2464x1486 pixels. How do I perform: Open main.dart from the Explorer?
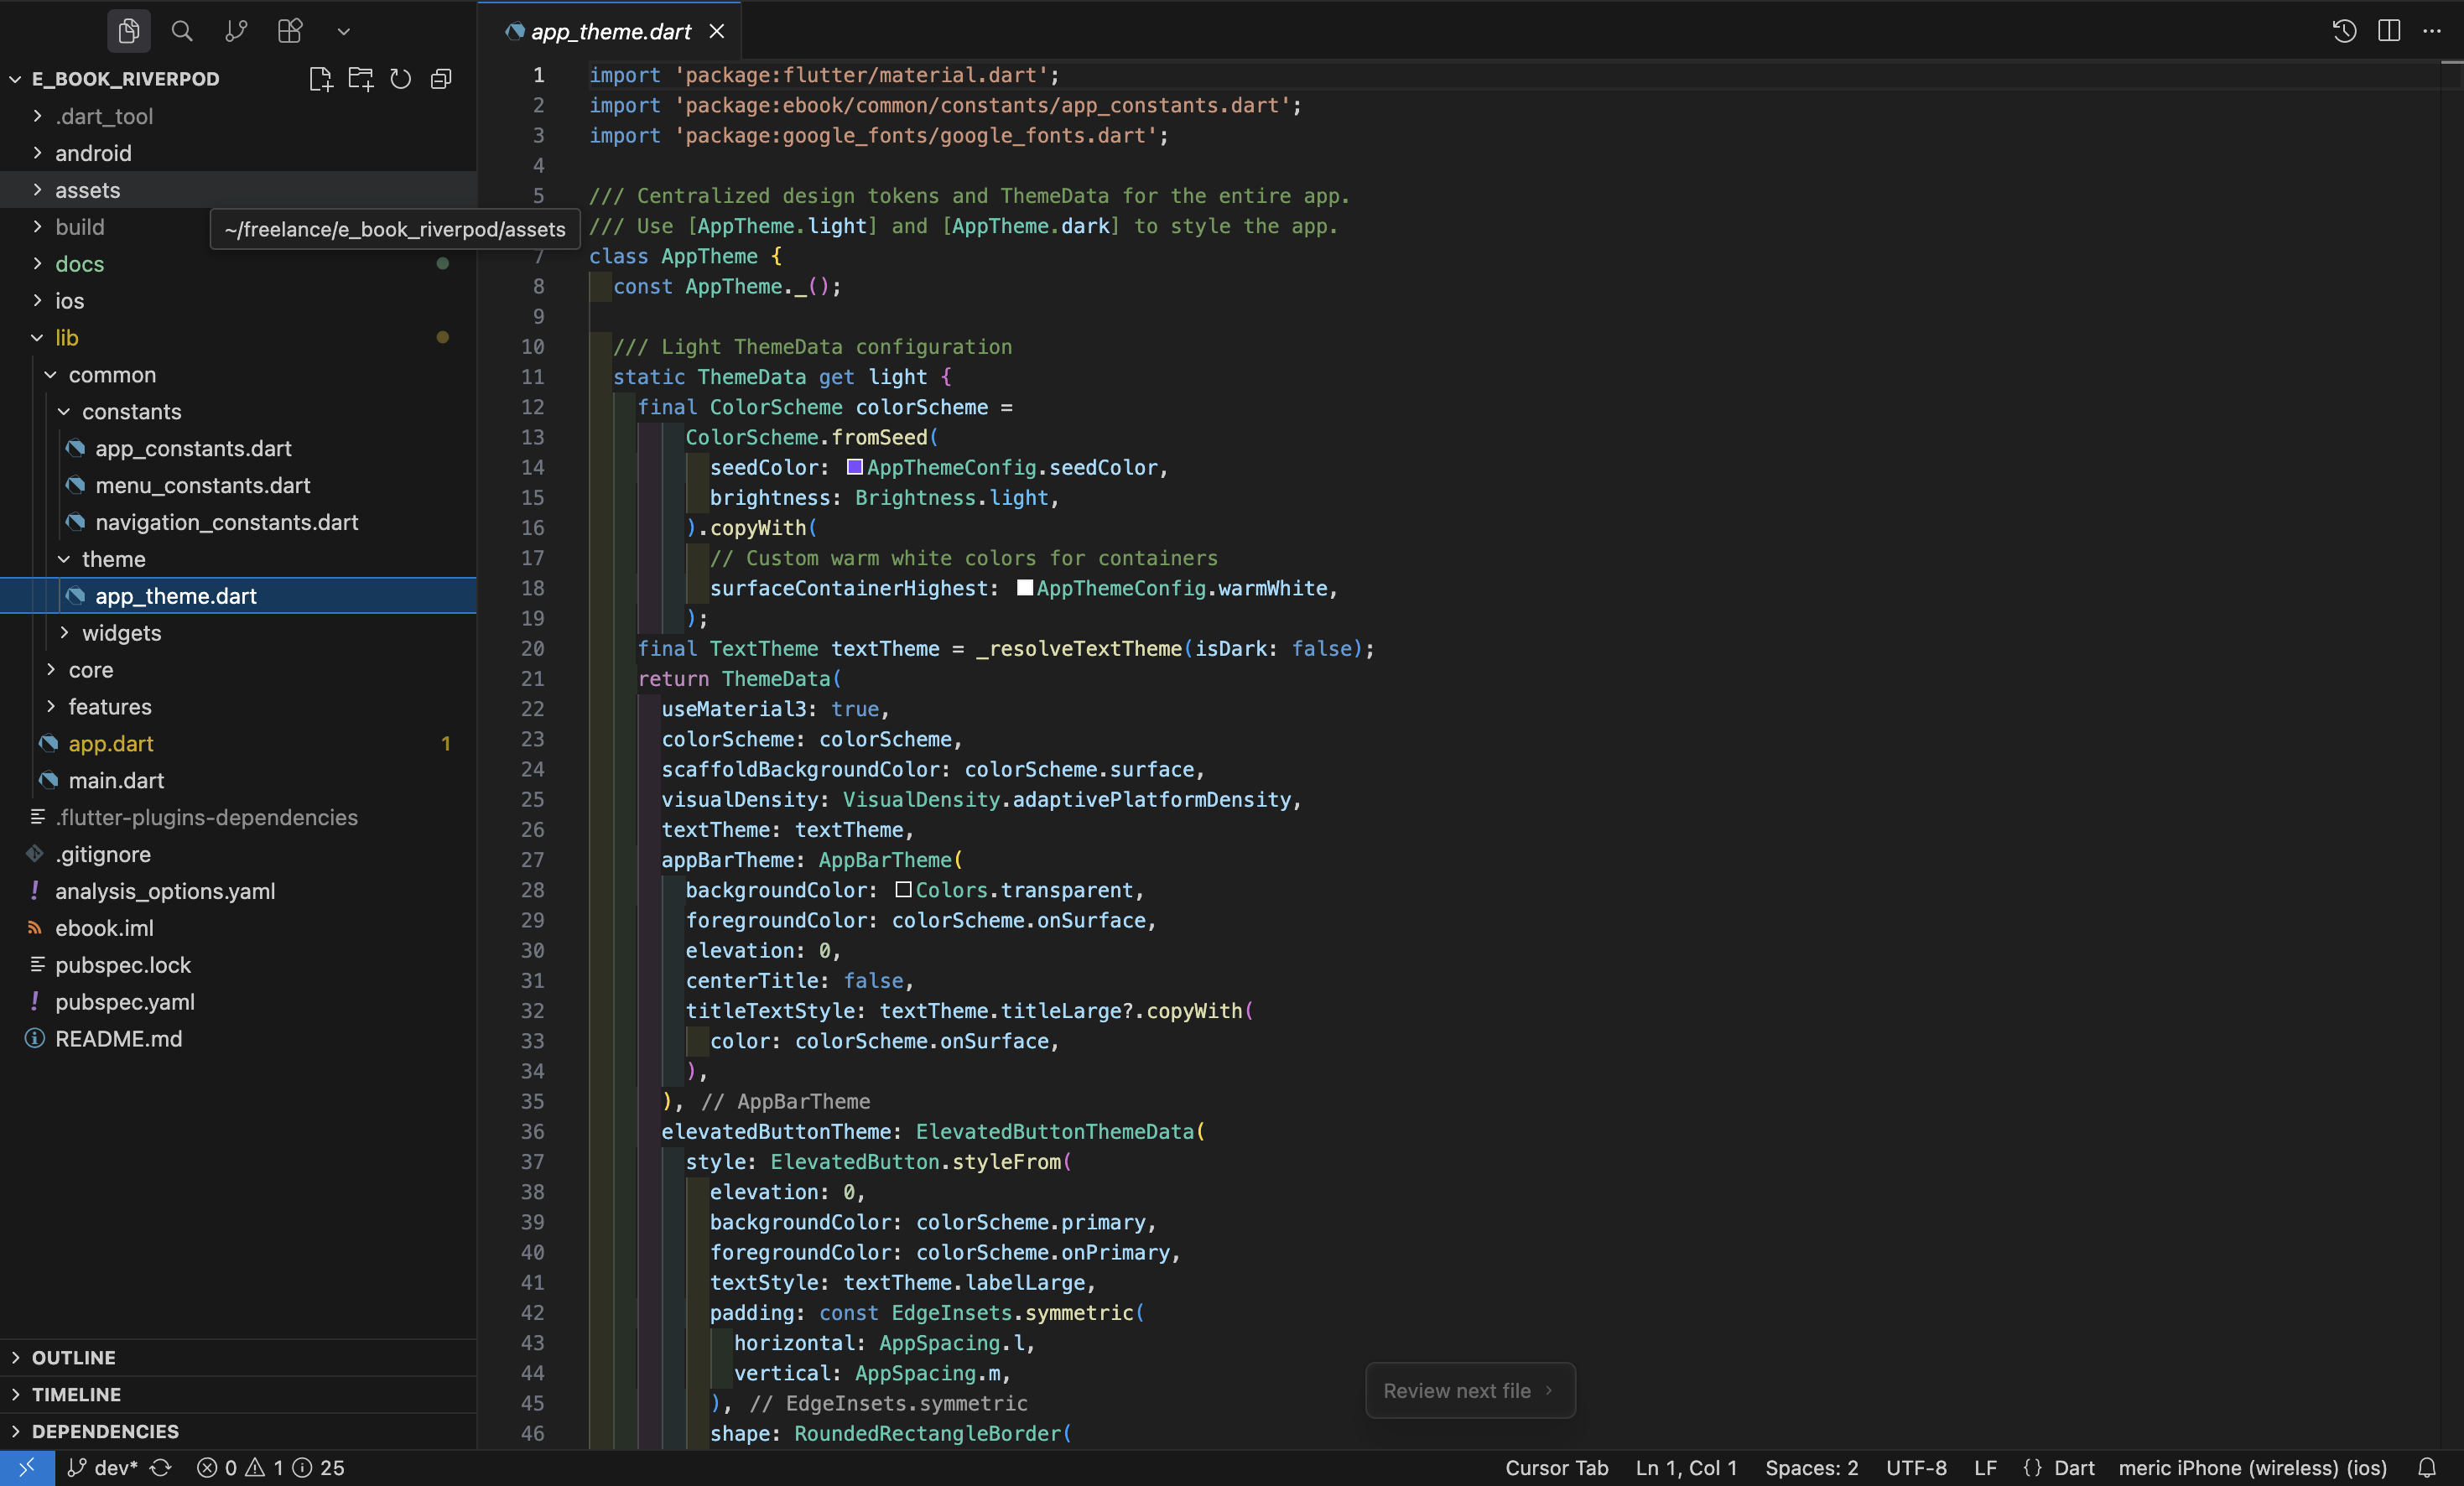click(116, 781)
